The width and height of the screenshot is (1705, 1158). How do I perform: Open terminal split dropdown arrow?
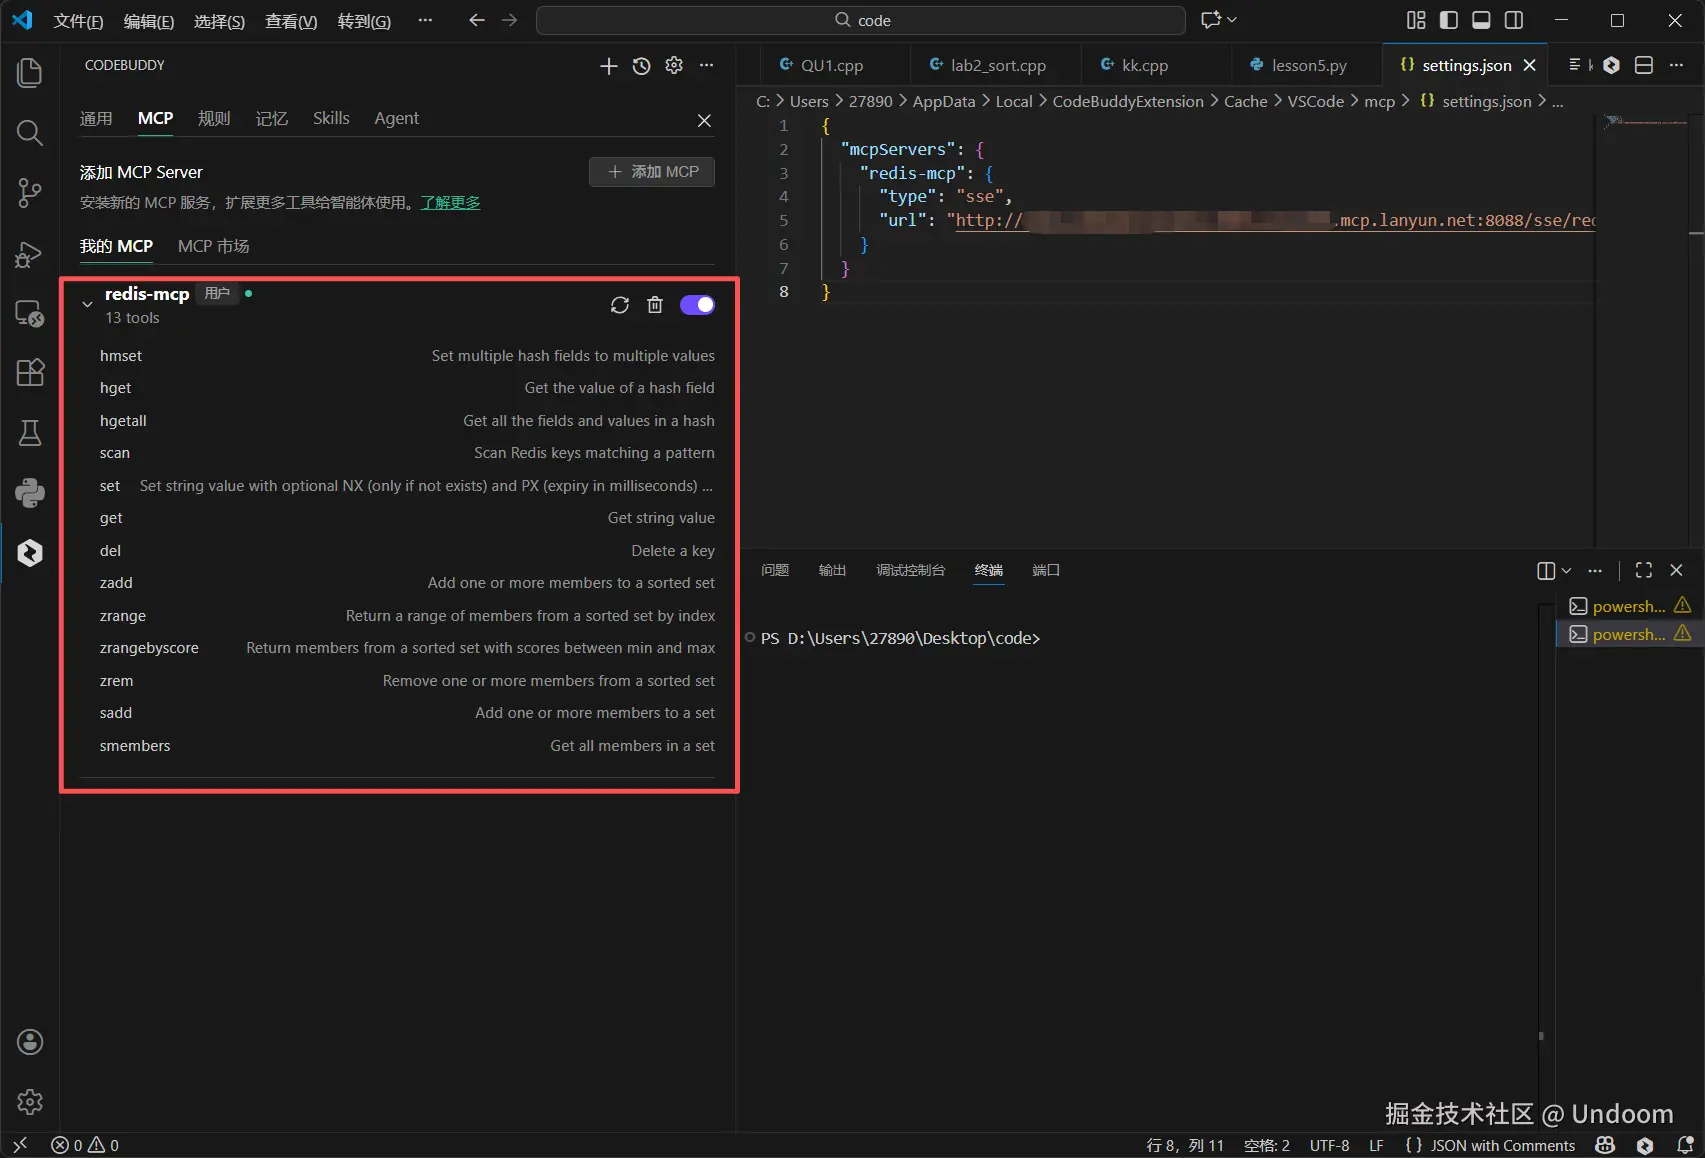(1567, 570)
